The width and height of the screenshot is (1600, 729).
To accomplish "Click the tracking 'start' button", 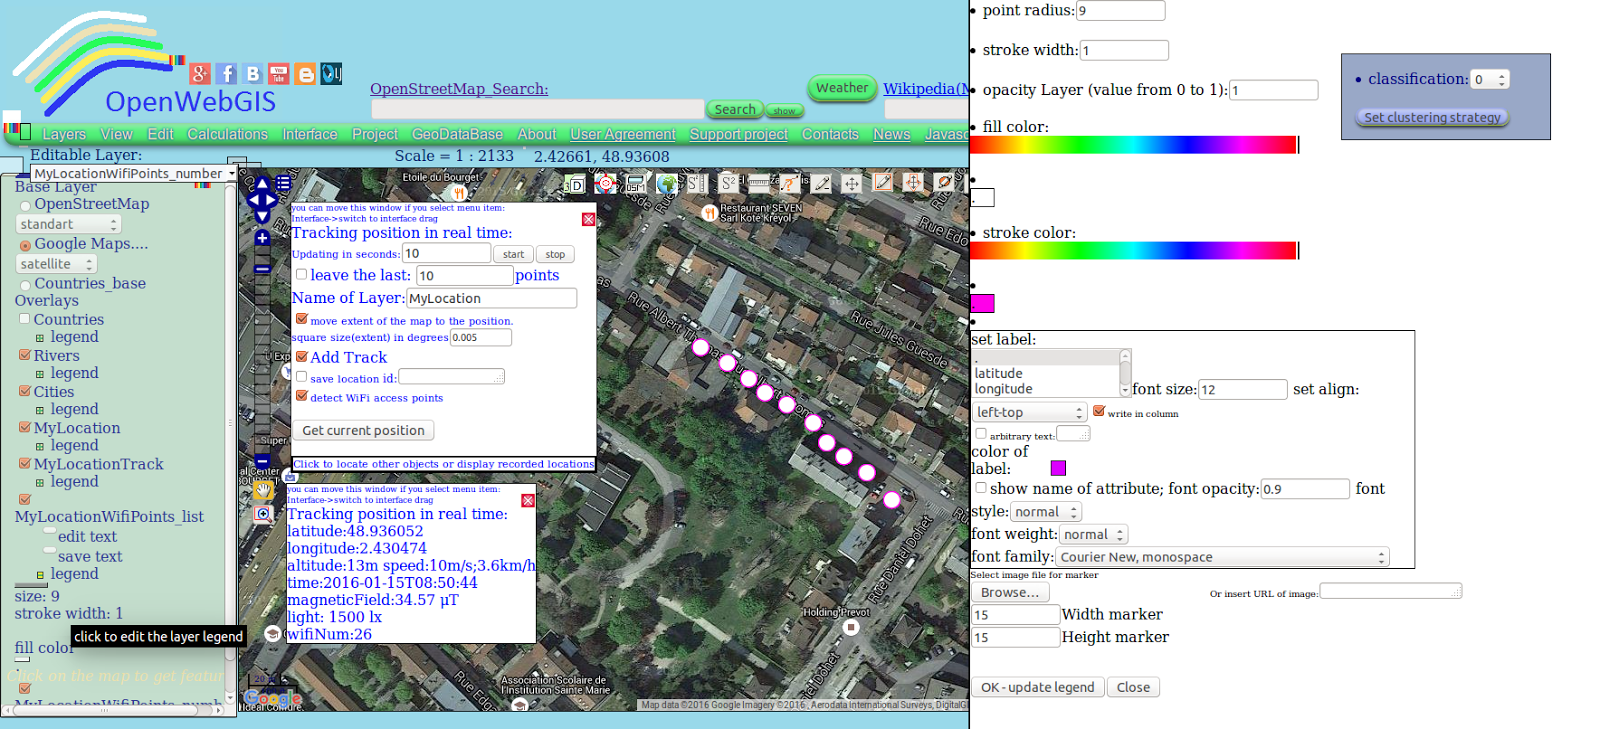I will pos(513,254).
